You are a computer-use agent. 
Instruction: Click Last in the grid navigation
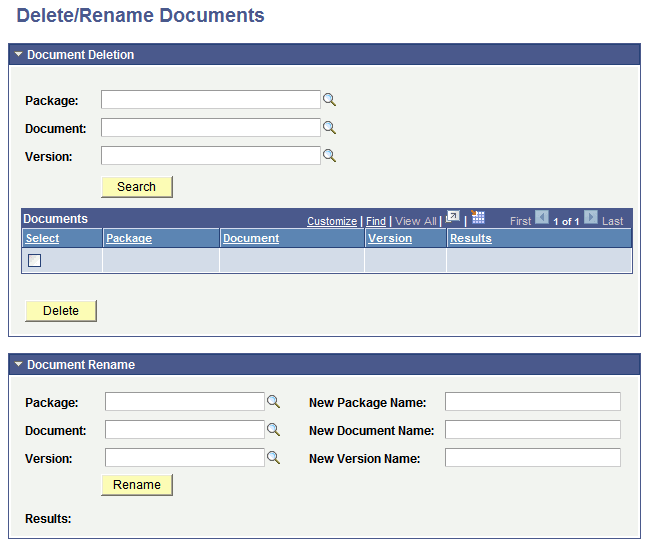(x=613, y=221)
